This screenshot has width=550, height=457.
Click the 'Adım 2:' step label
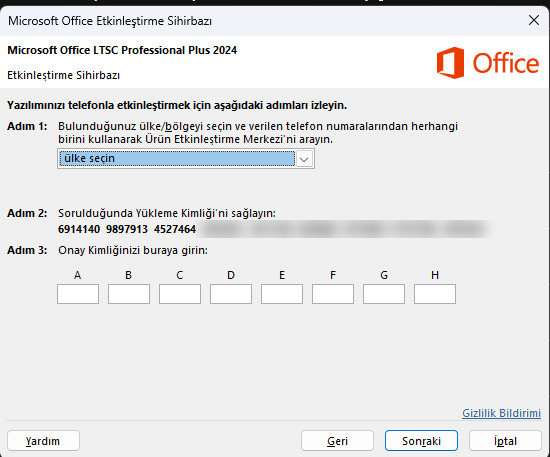point(27,213)
